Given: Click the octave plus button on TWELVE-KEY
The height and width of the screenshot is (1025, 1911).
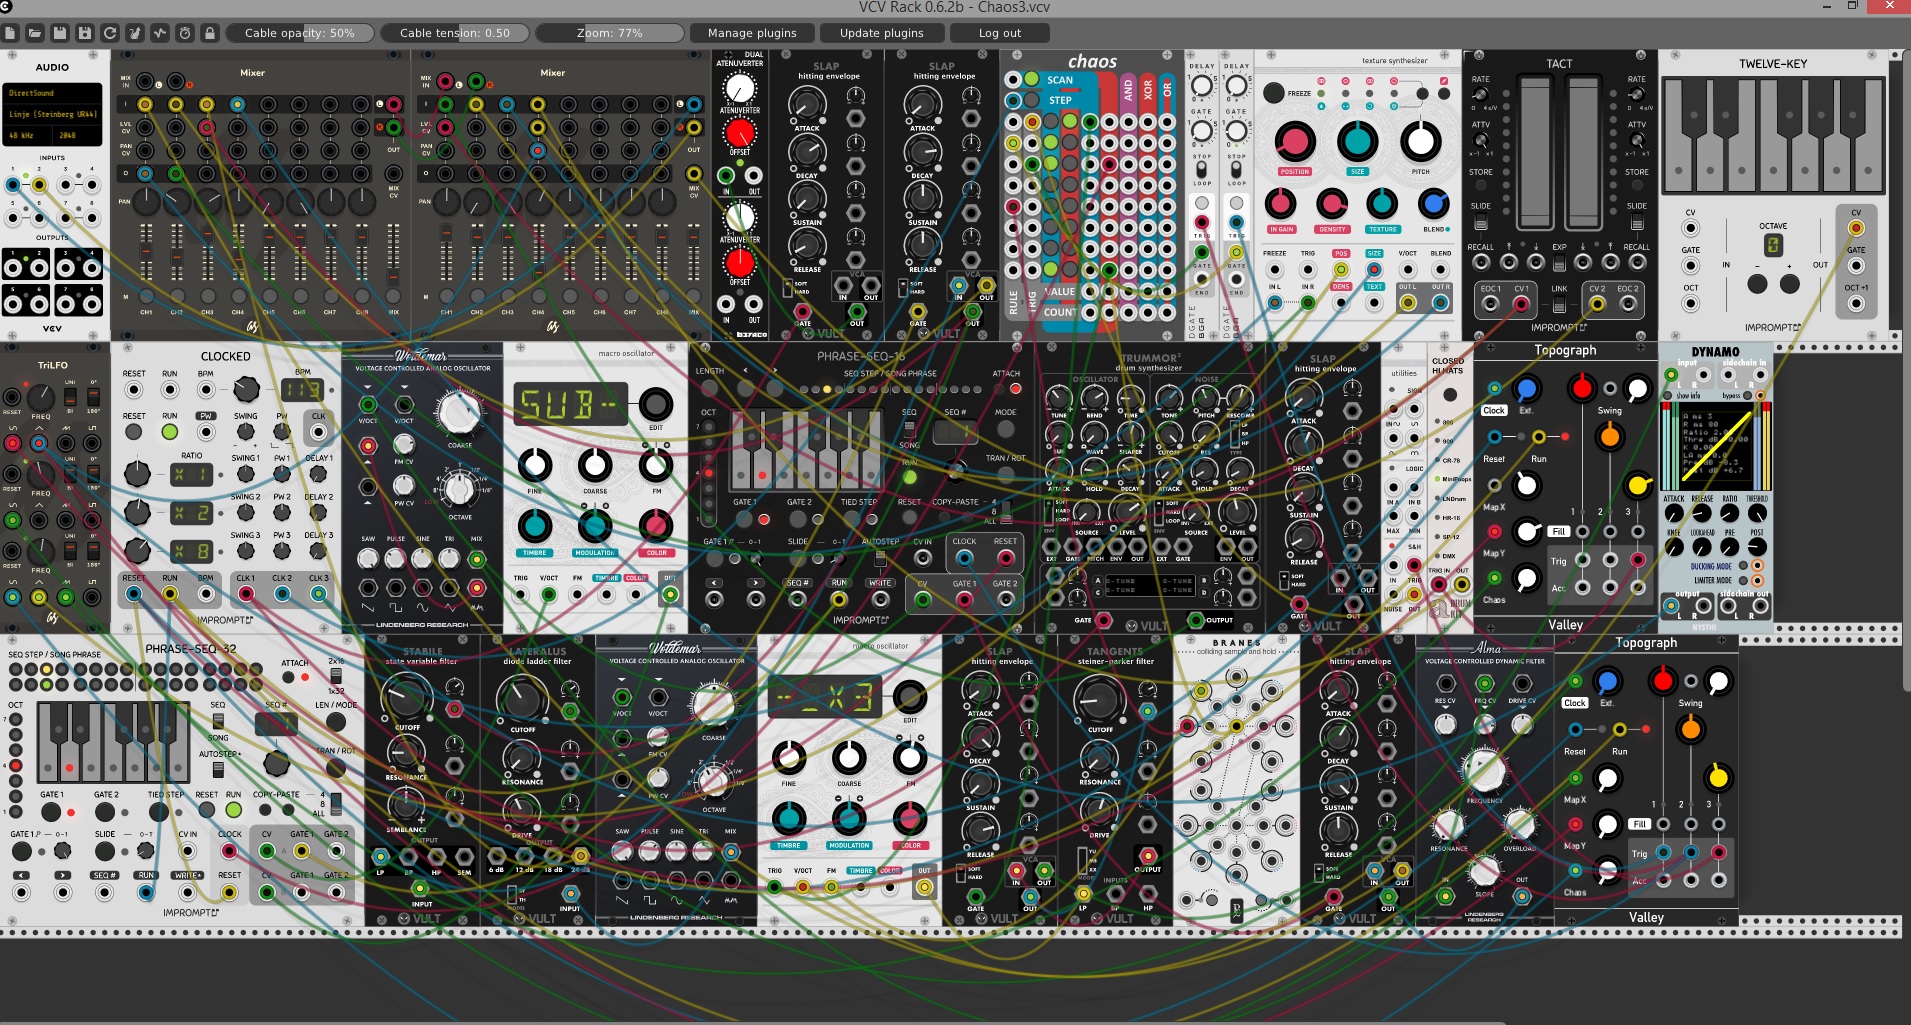Looking at the screenshot, I should pyautogui.click(x=1790, y=284).
